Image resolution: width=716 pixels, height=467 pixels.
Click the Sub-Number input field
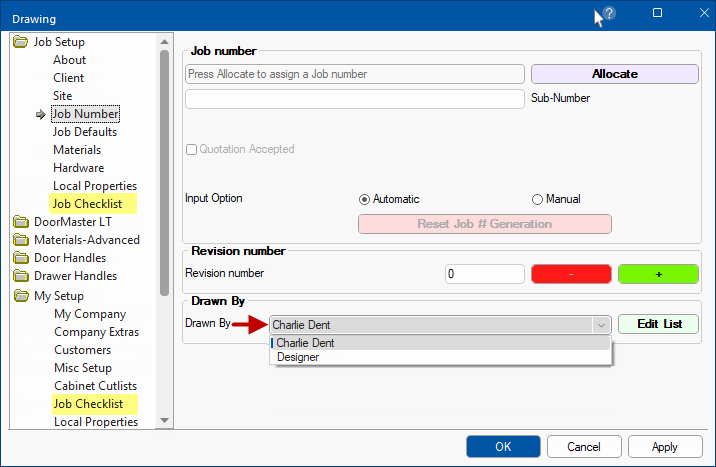pyautogui.click(x=355, y=99)
